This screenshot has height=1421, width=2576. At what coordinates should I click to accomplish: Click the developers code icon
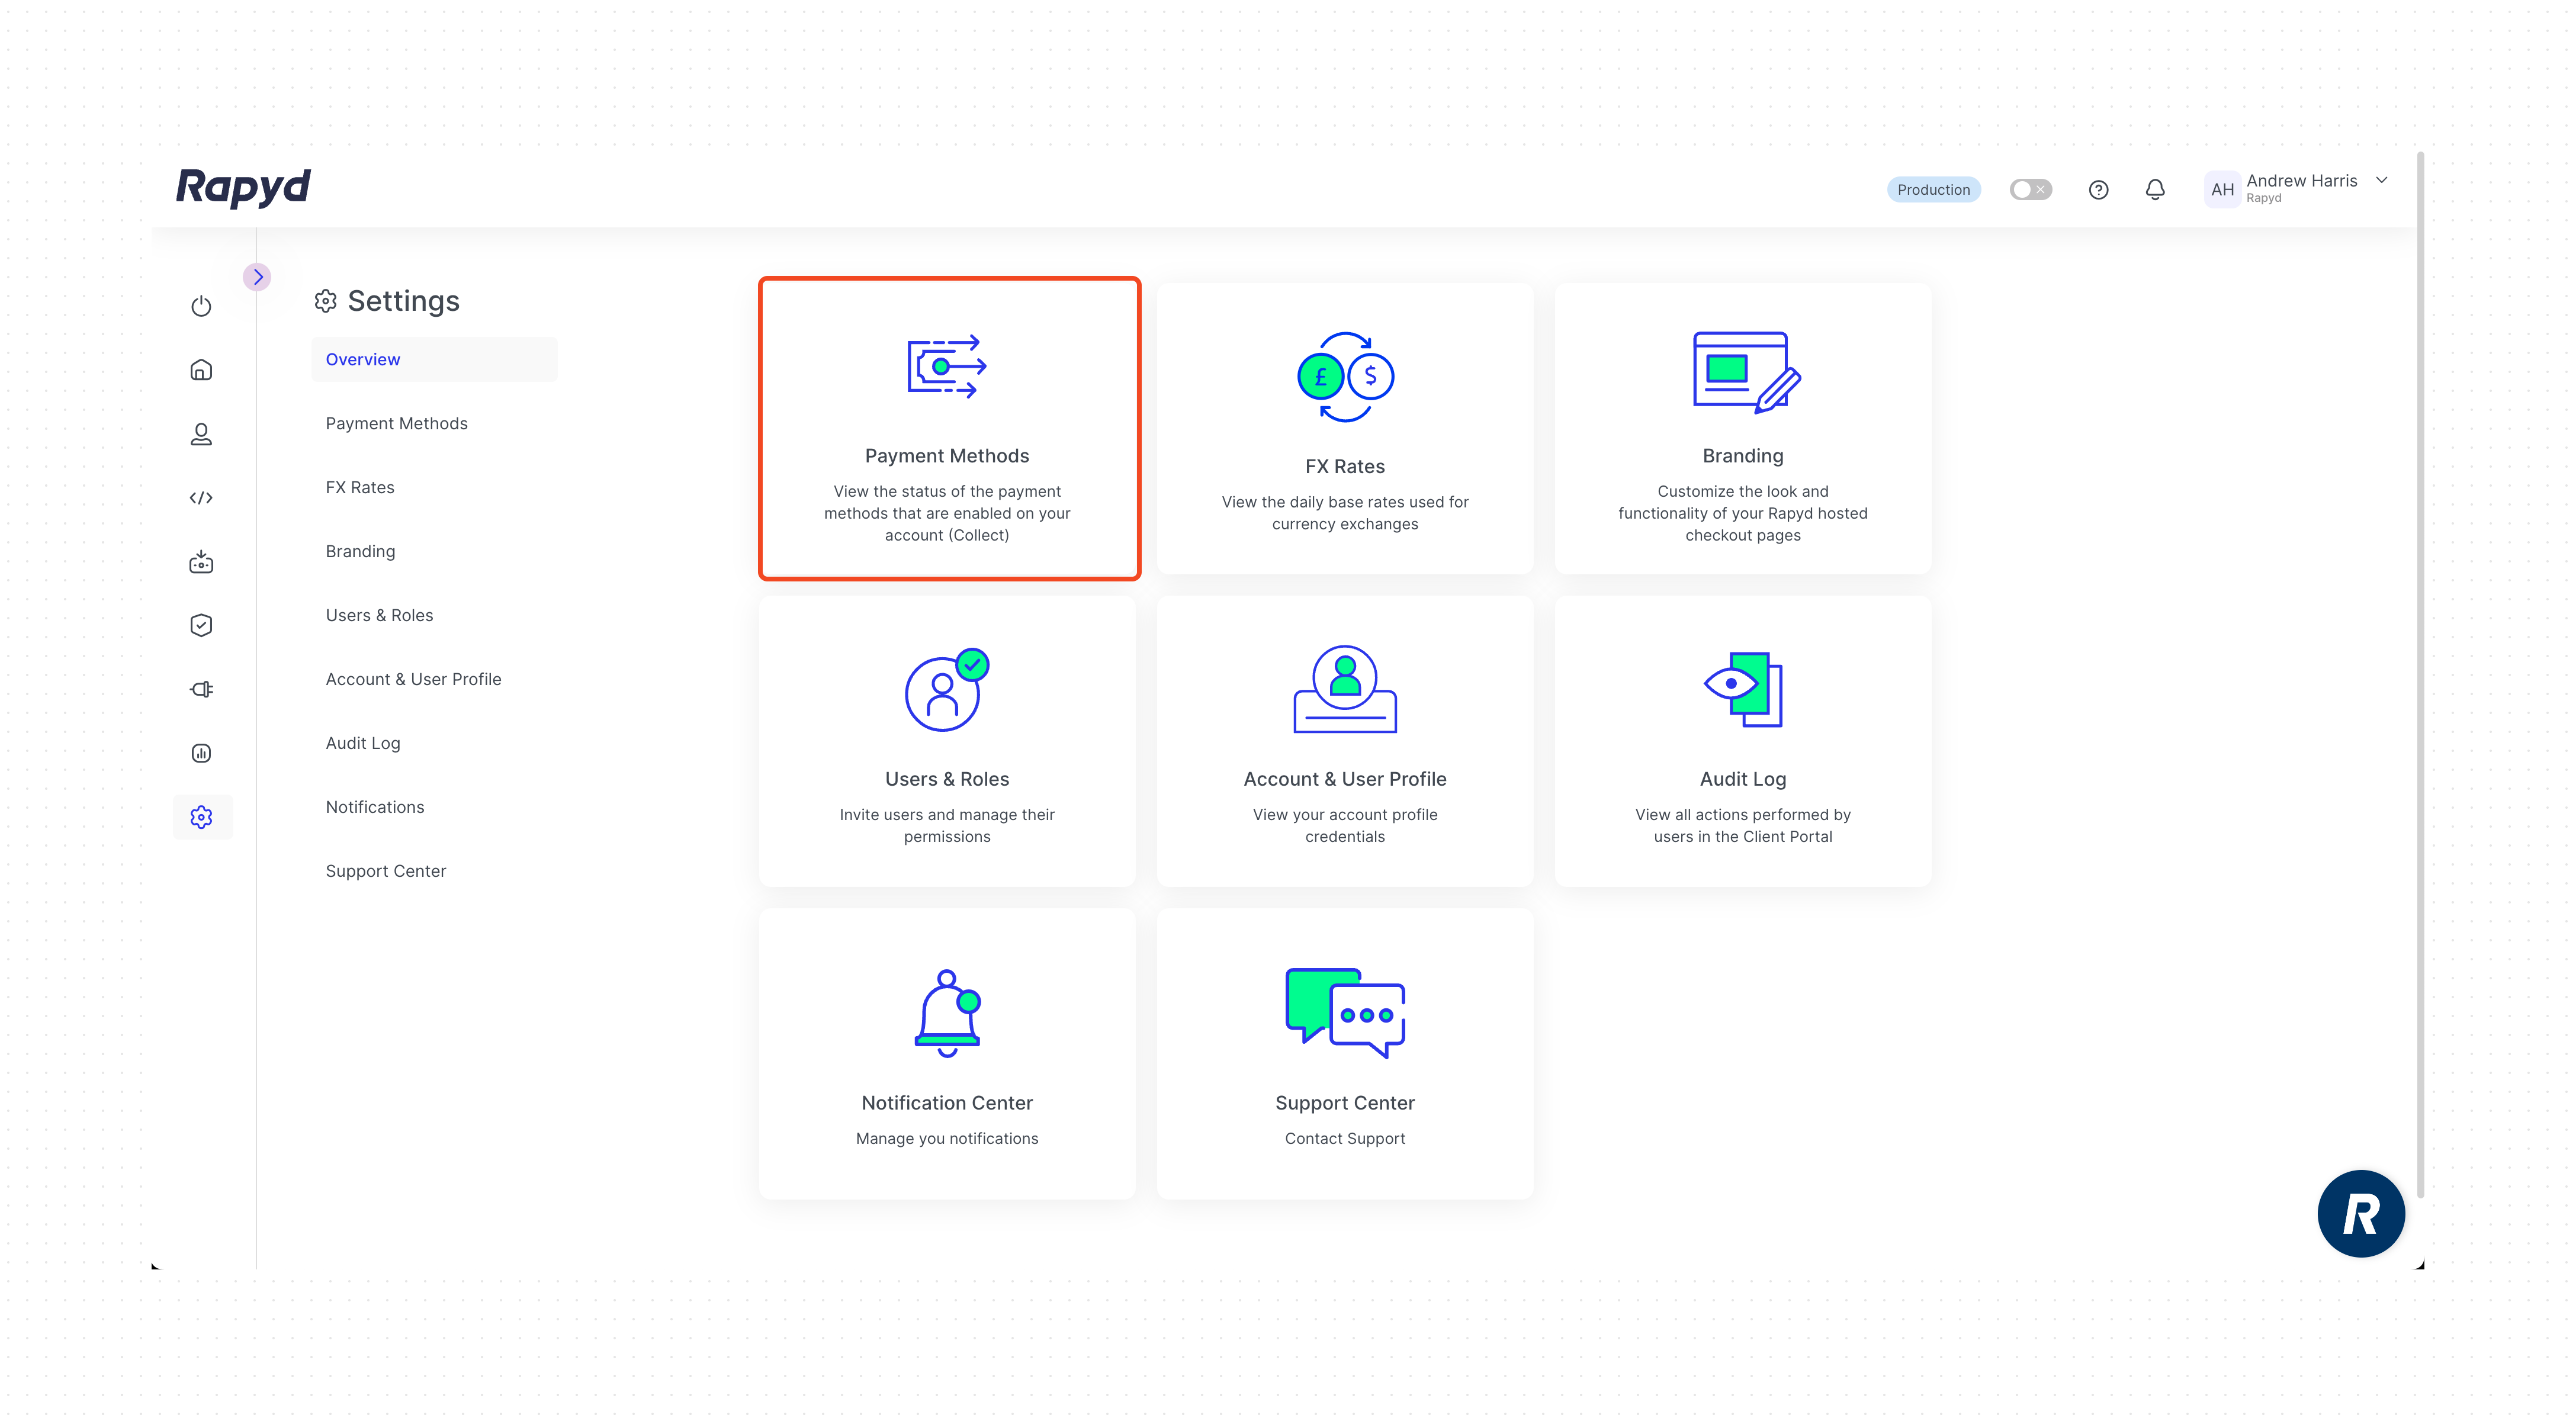point(201,498)
